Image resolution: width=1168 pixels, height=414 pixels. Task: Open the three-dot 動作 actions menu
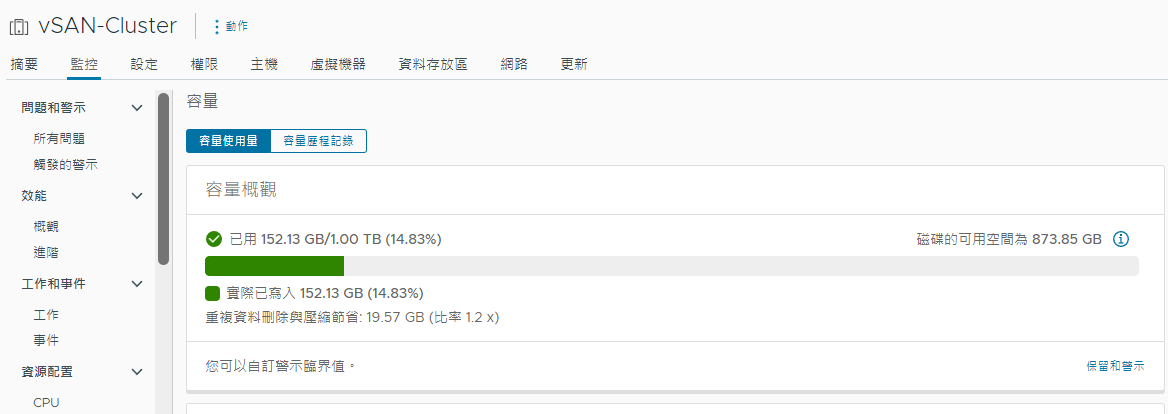click(x=230, y=26)
